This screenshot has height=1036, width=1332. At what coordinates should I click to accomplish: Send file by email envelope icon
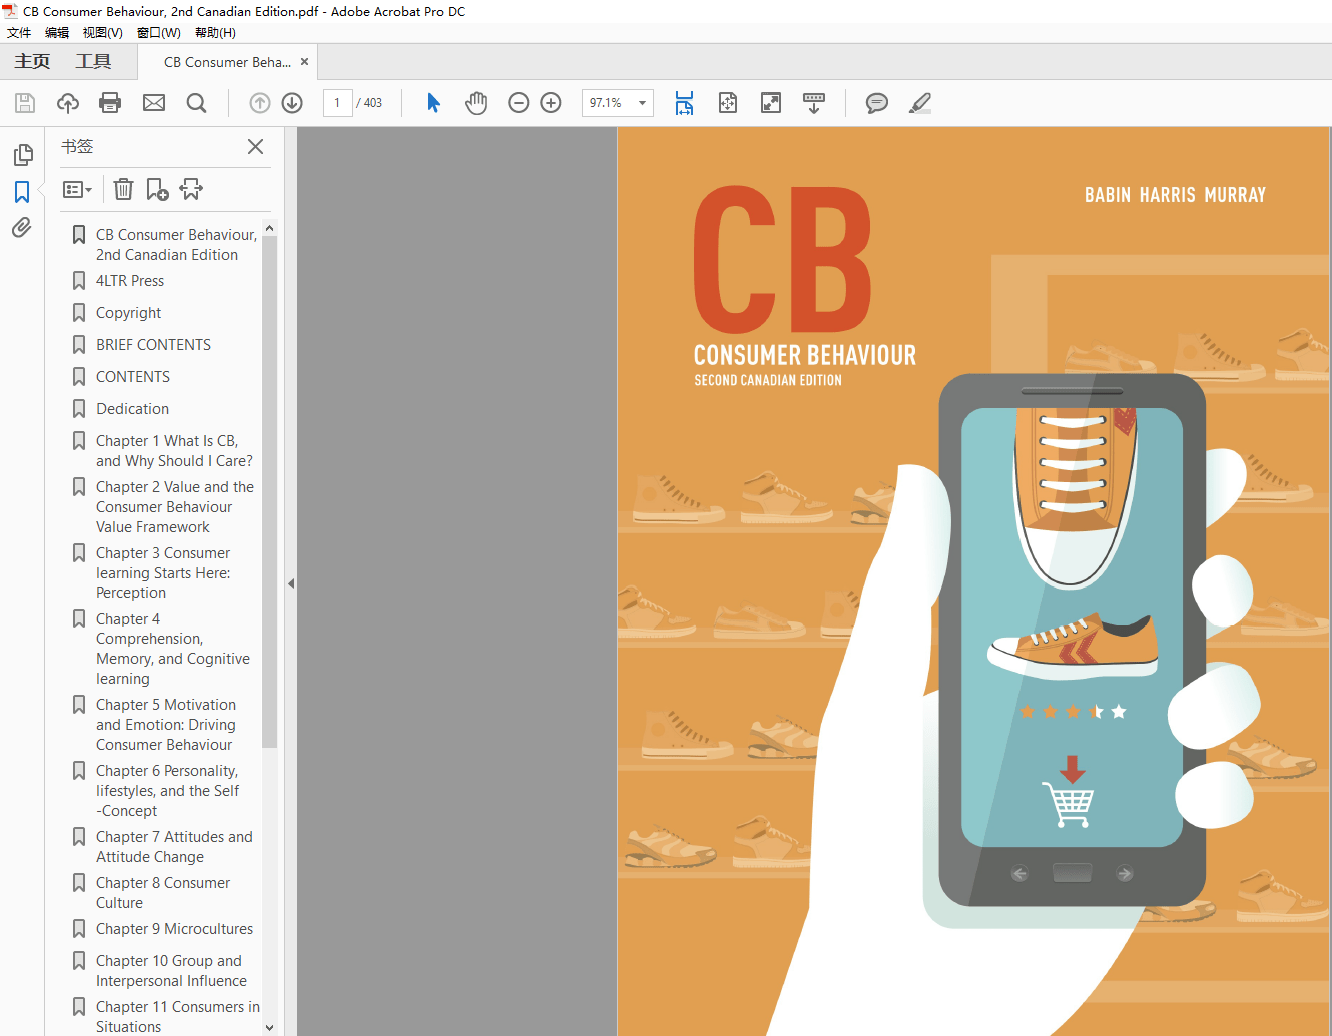pyautogui.click(x=154, y=103)
